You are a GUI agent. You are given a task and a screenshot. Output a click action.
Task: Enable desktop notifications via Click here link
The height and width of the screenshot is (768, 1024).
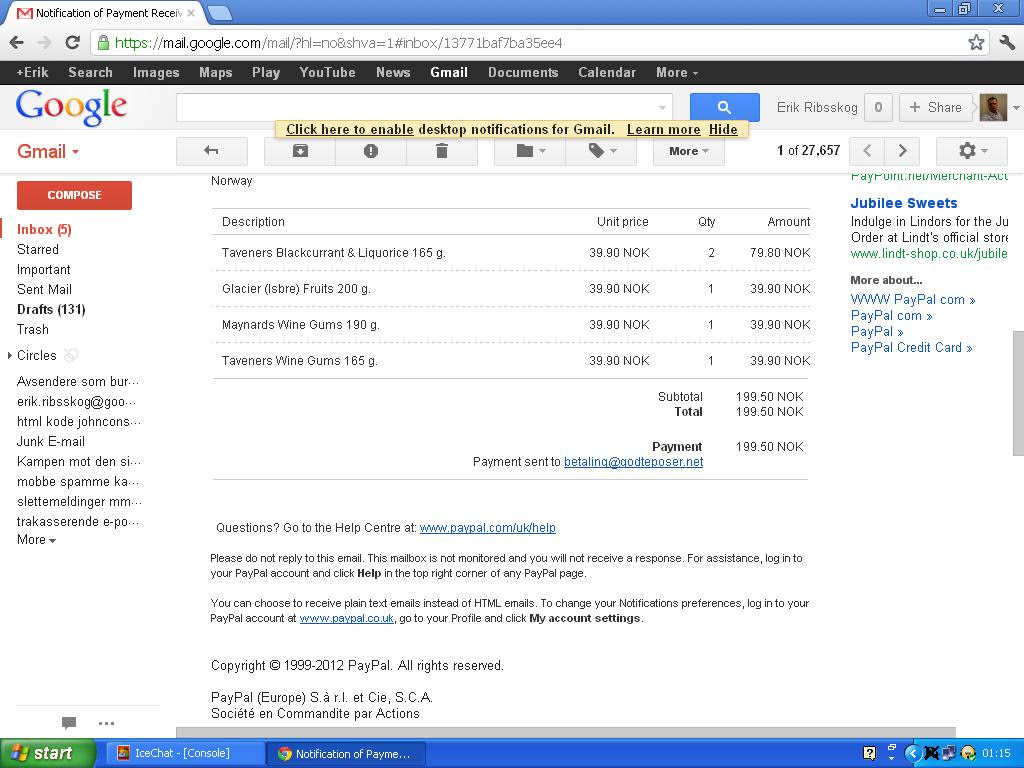click(349, 129)
